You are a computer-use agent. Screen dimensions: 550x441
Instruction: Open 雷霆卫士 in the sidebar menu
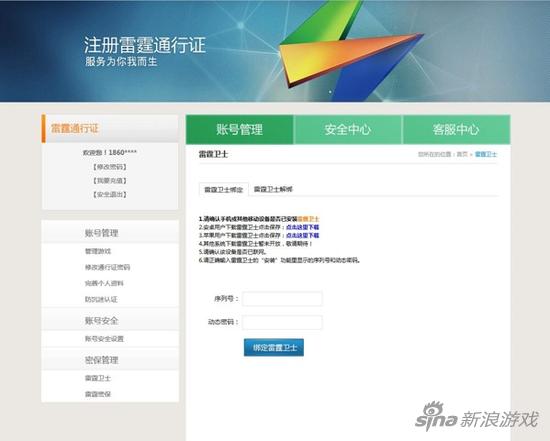[98, 378]
